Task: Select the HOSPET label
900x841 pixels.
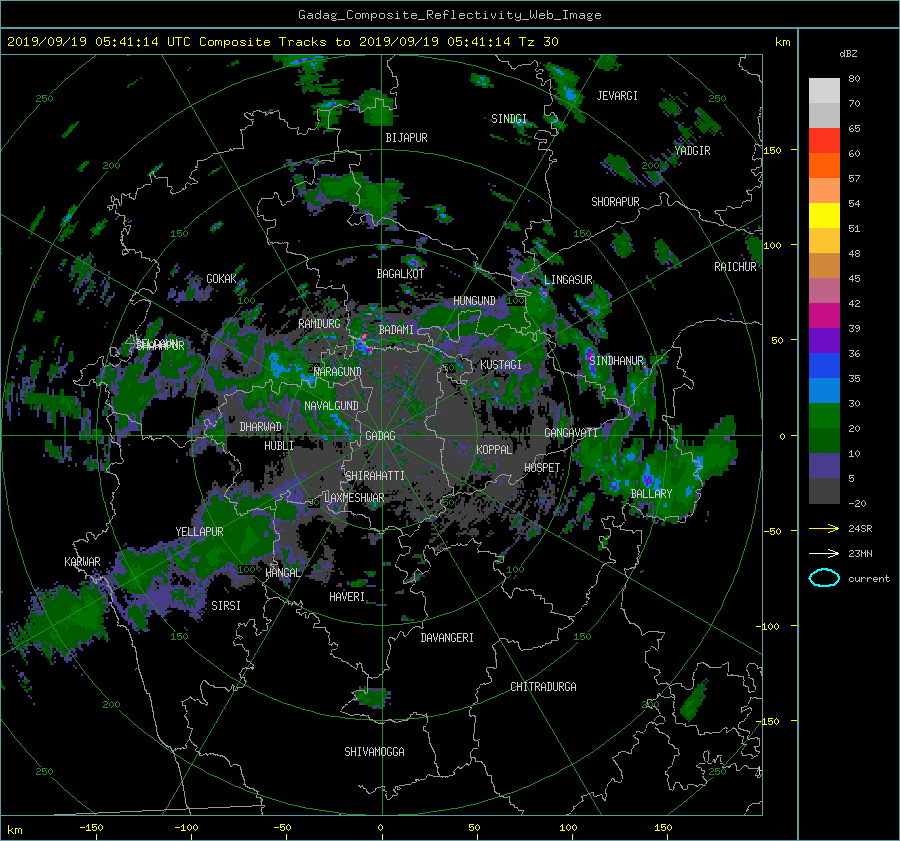Action: pyautogui.click(x=542, y=468)
